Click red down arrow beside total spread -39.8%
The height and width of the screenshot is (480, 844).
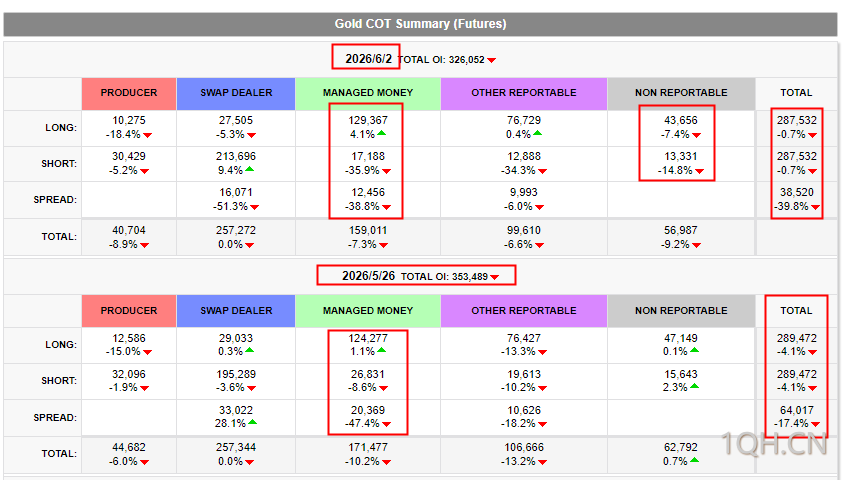point(815,207)
